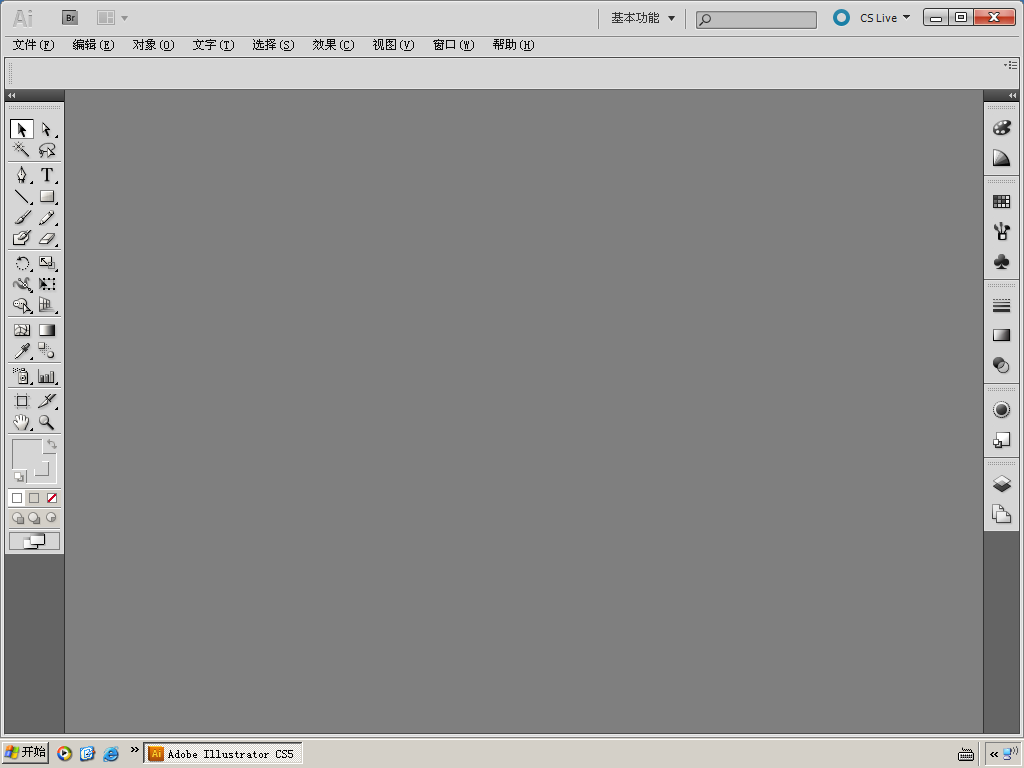Set paint mode to Color
This screenshot has width=1024, height=768.
tap(17, 498)
